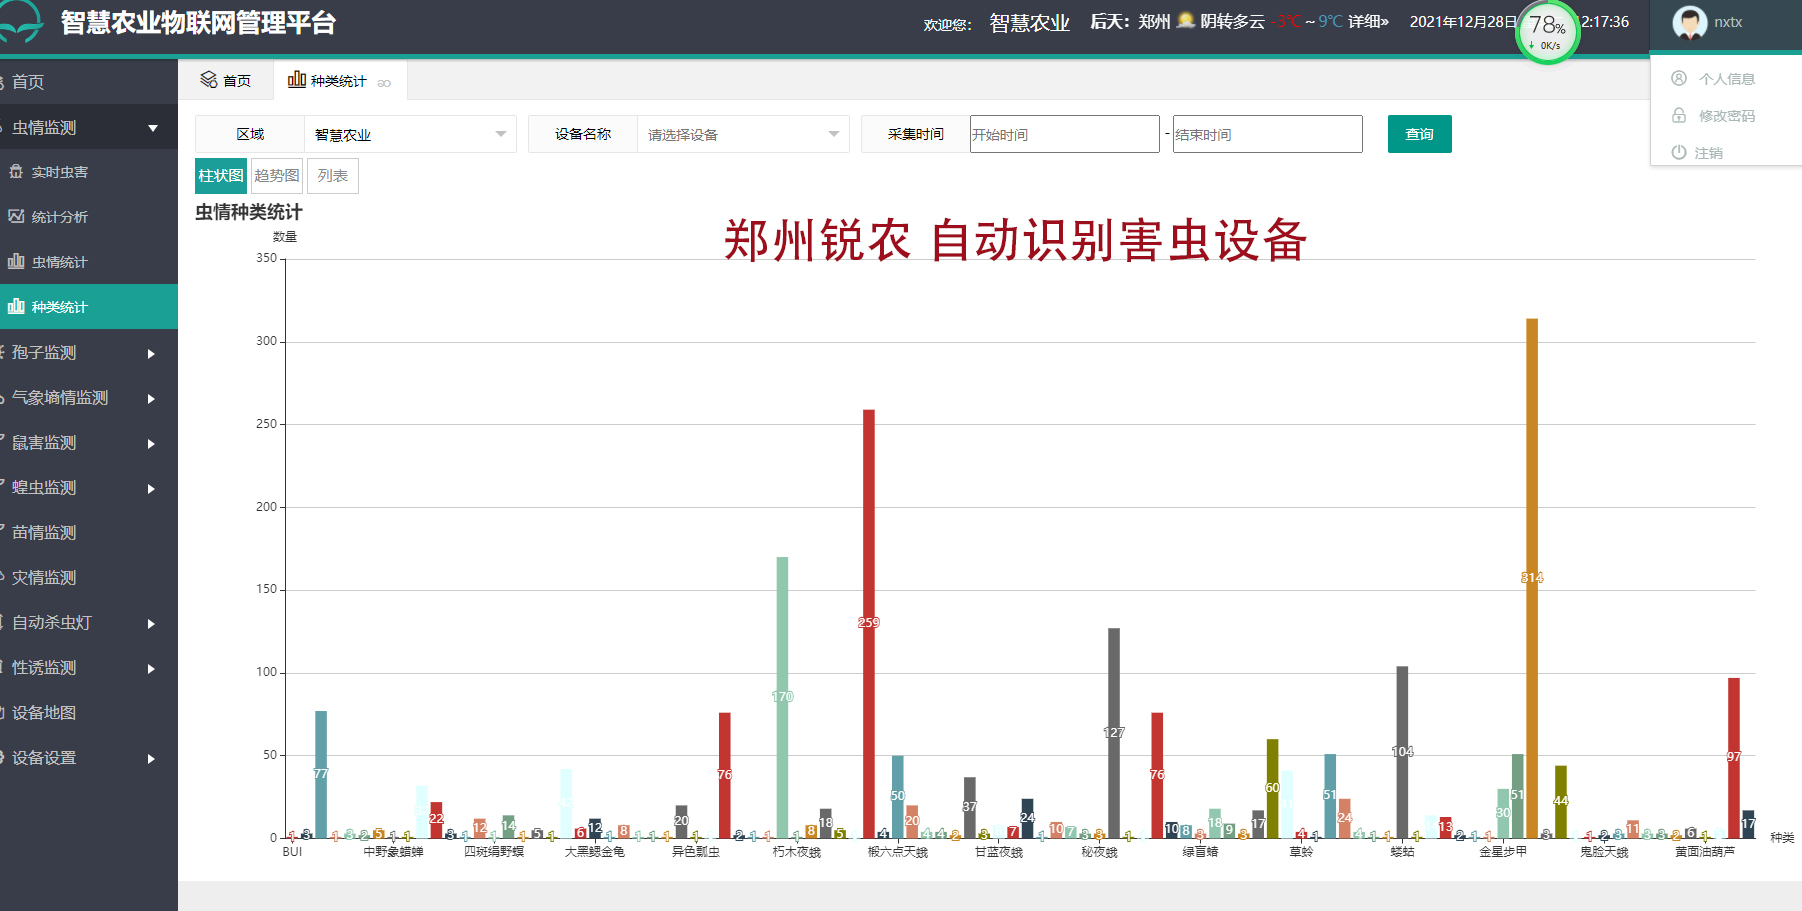Switch to 趋势图 view
Screen dimensions: 1802x911
click(277, 176)
